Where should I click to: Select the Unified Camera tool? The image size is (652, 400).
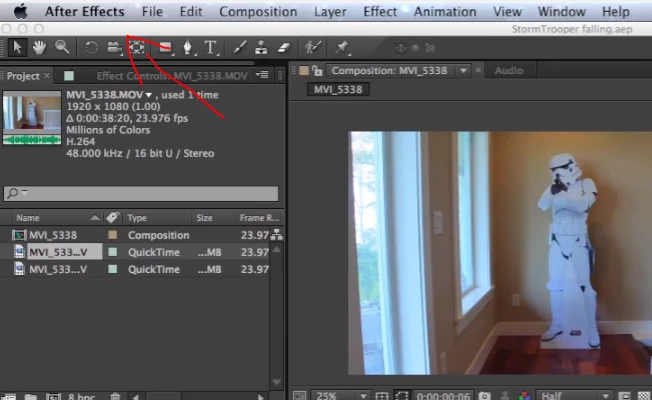114,47
